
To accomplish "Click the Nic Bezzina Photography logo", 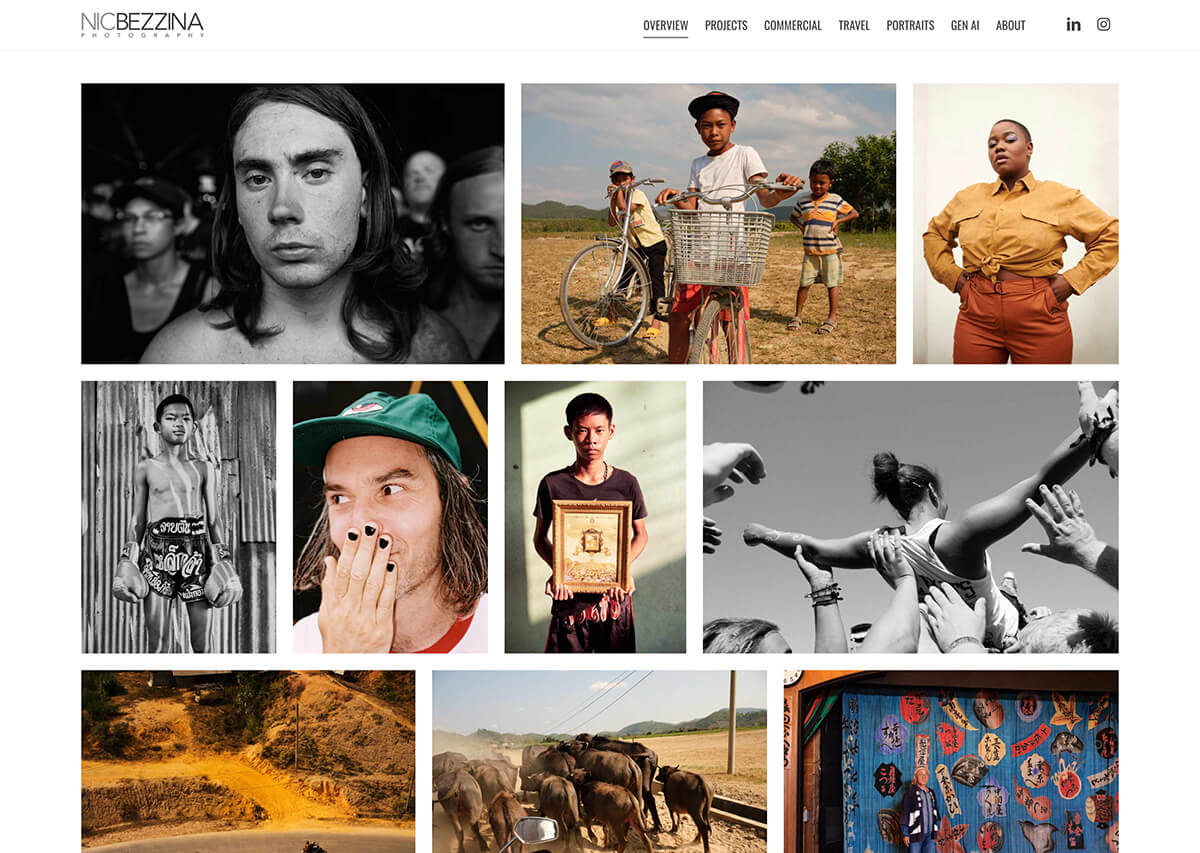I will [x=142, y=25].
